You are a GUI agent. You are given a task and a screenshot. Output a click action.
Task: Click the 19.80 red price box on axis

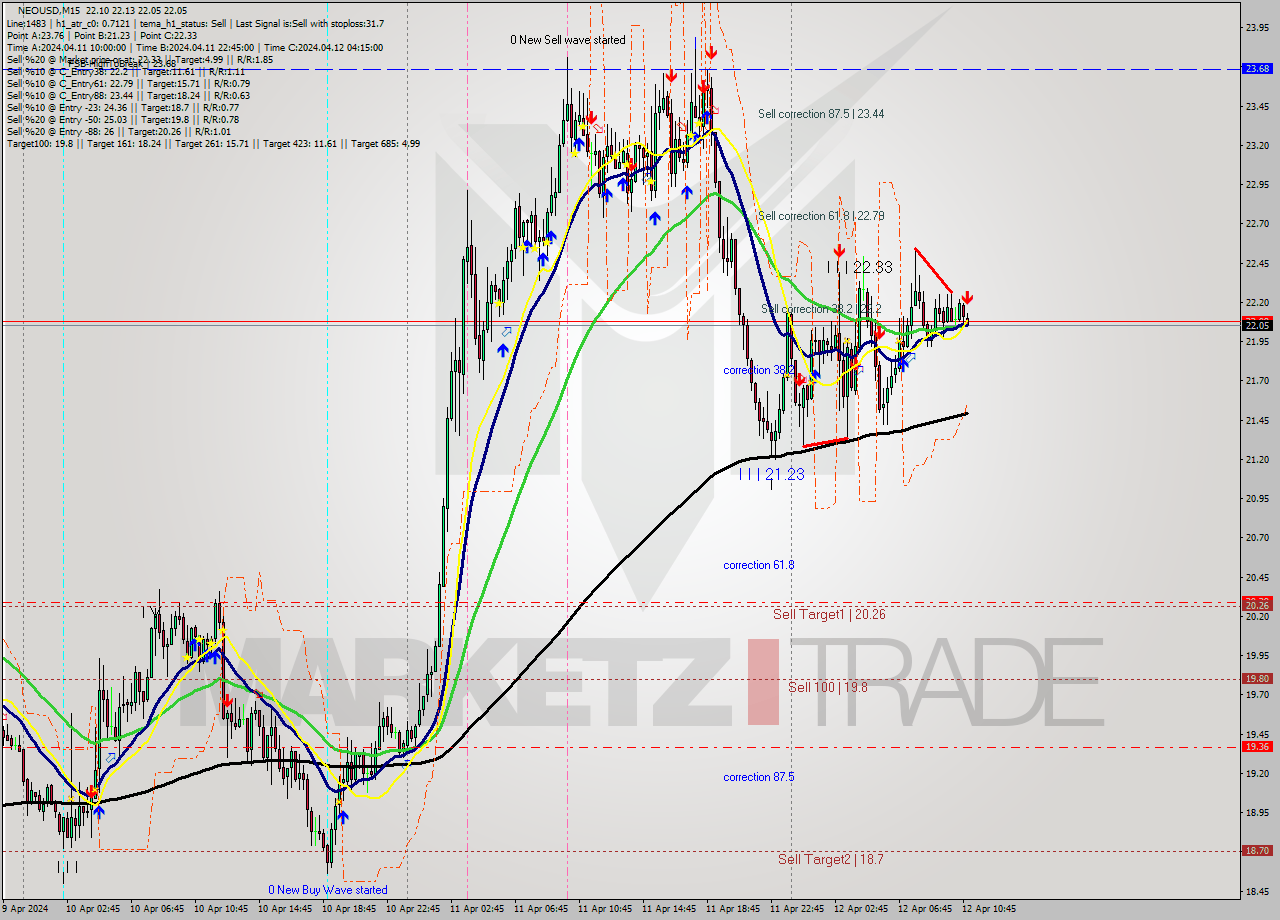click(1257, 678)
